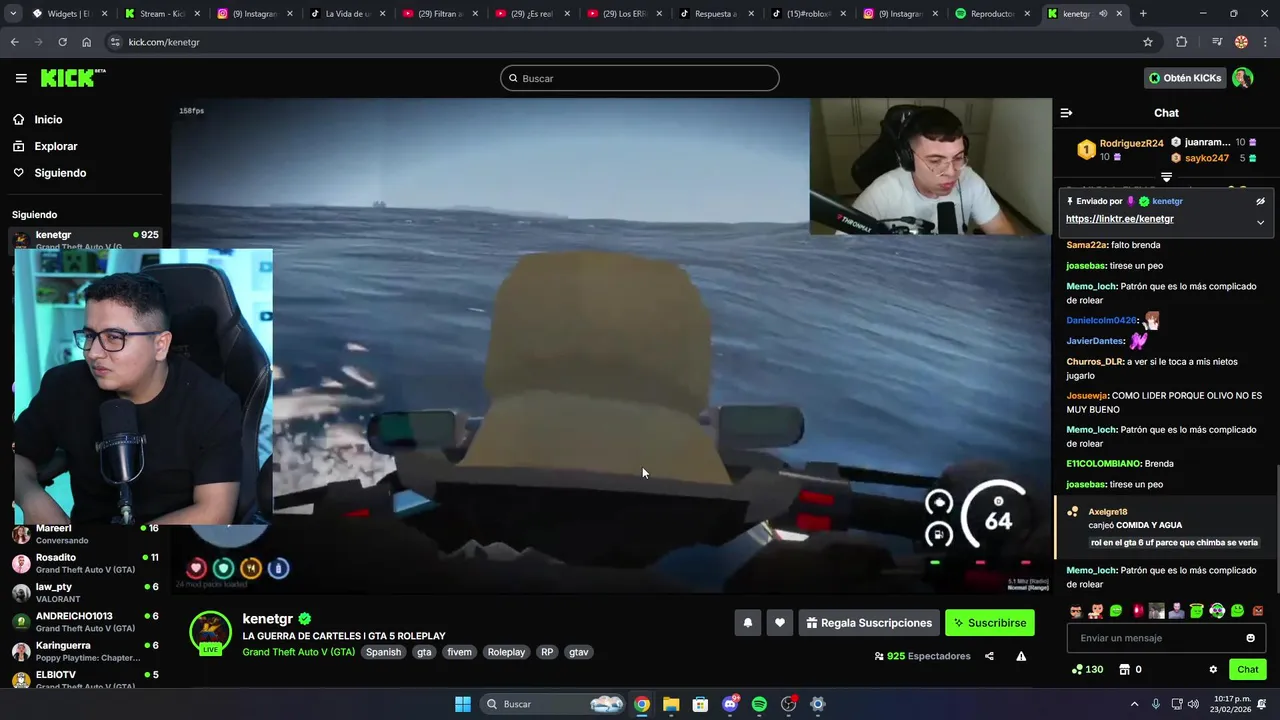The height and width of the screenshot is (720, 1280).
Task: Collapse the chat panel with the arrow icon
Action: [1066, 113]
